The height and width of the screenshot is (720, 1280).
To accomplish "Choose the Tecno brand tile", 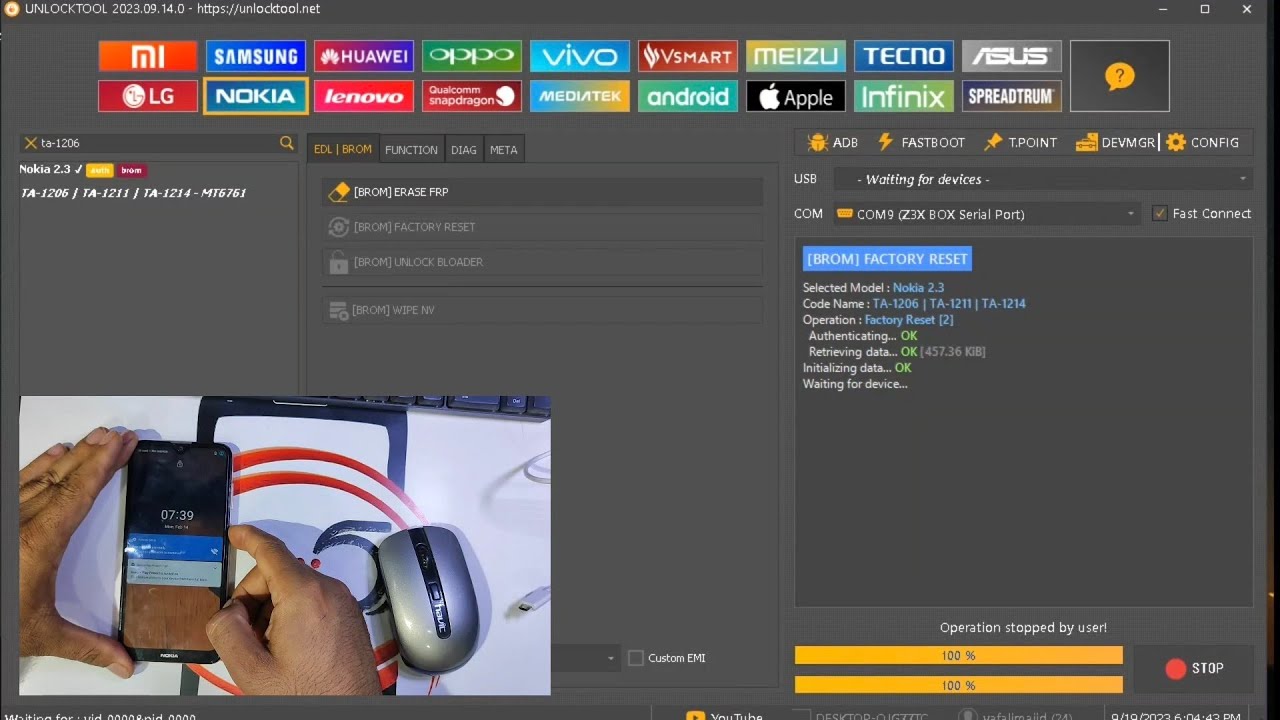I will pyautogui.click(x=904, y=56).
